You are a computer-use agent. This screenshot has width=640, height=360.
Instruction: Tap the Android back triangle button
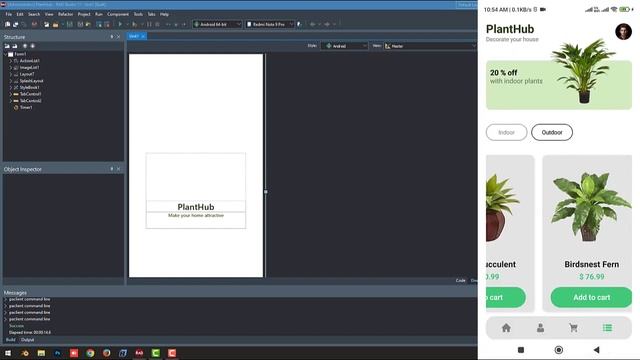[x=596, y=350]
